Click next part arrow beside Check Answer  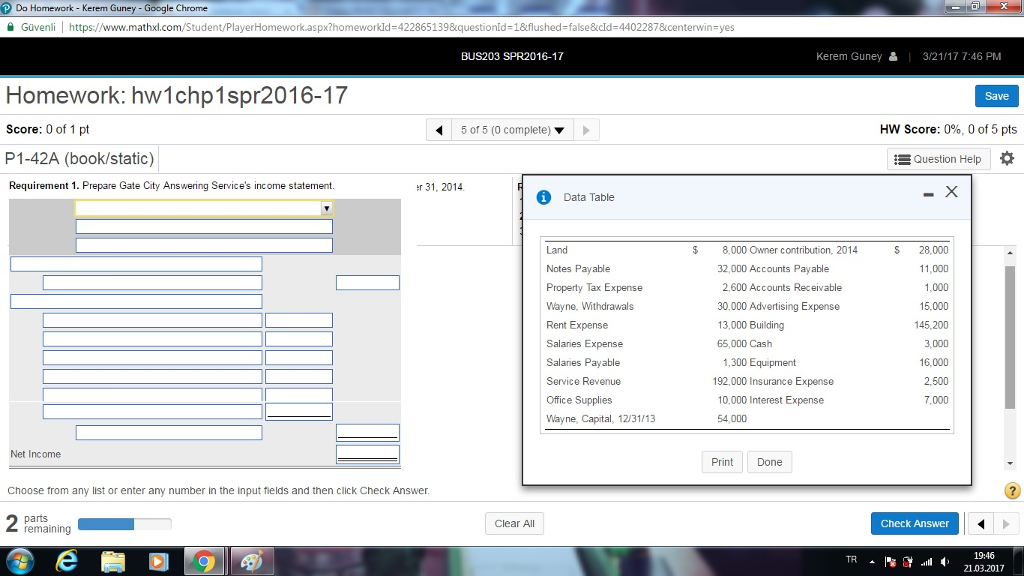click(1006, 524)
